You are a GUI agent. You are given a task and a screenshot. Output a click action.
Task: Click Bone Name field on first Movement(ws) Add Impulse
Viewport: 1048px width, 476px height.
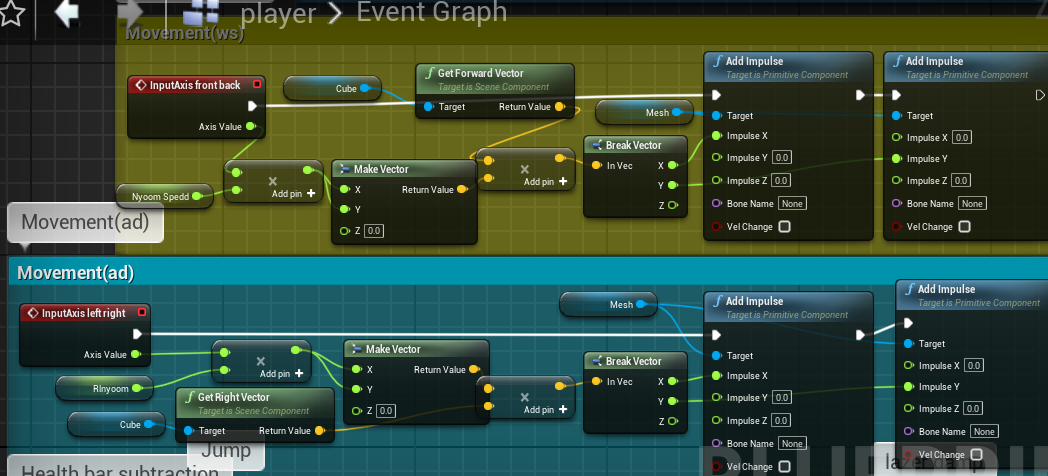click(x=792, y=203)
